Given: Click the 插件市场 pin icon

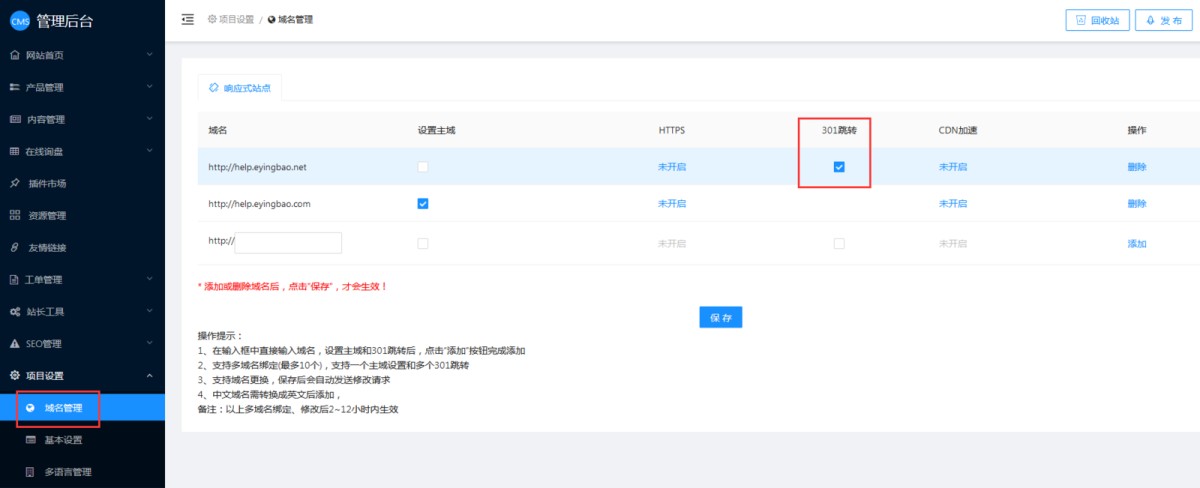Looking at the screenshot, I should pos(14,183).
